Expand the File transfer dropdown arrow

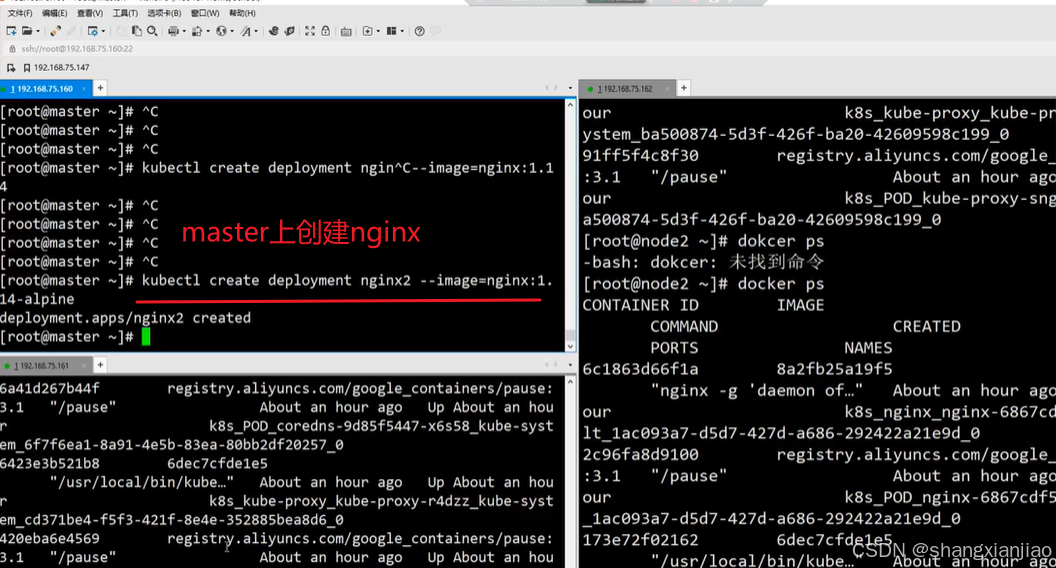(x=208, y=31)
